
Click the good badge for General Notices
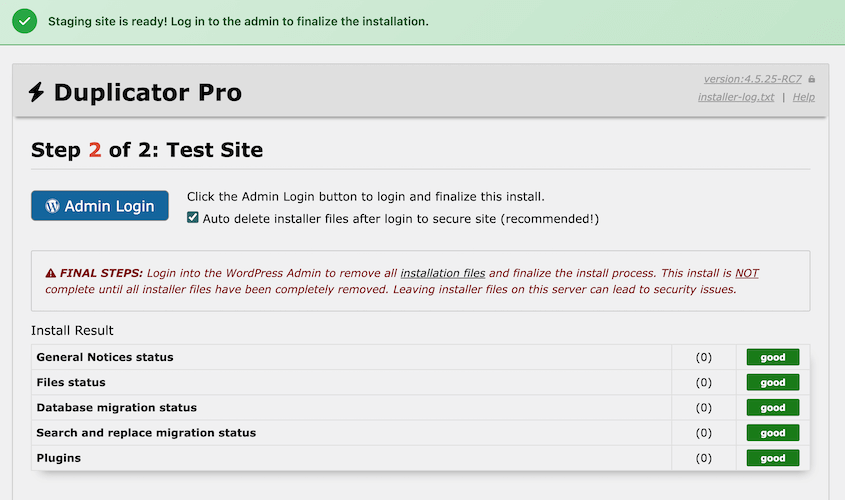[772, 357]
